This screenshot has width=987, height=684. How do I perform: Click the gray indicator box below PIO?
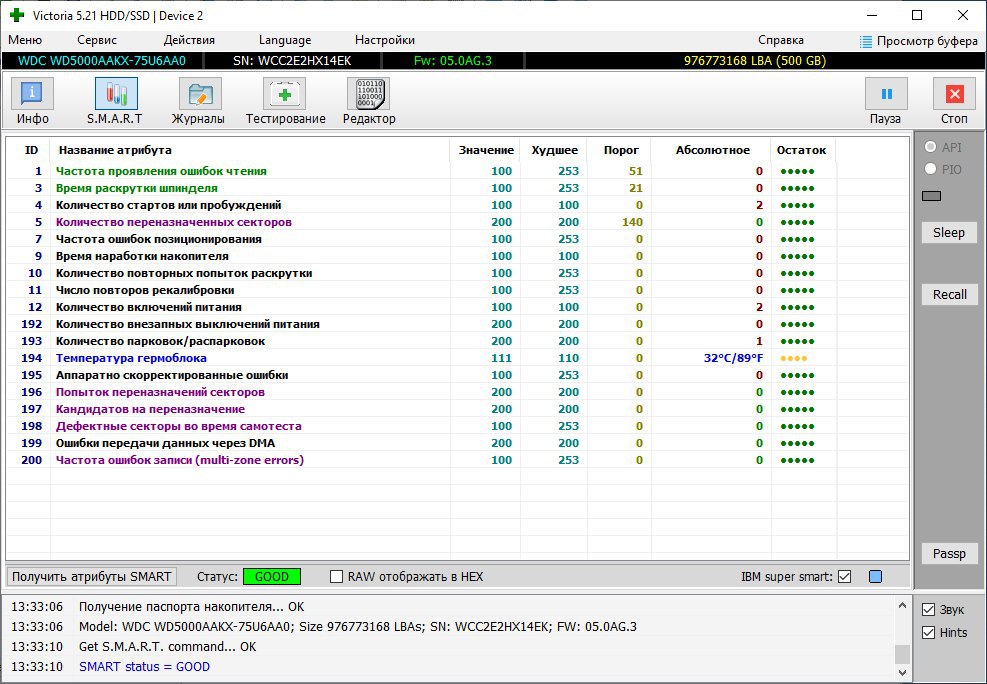(931, 196)
